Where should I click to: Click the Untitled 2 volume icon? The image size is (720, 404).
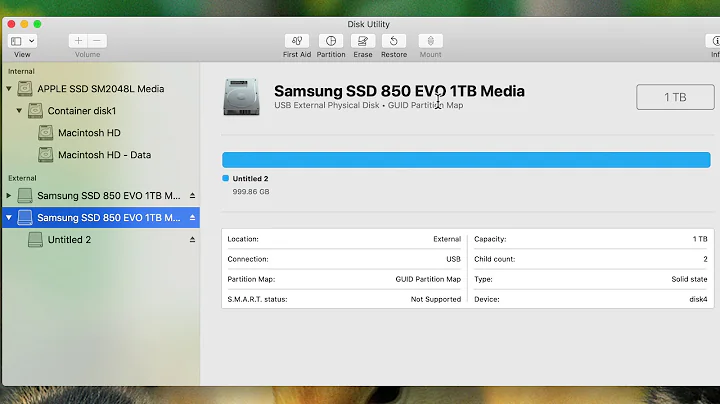click(35, 240)
